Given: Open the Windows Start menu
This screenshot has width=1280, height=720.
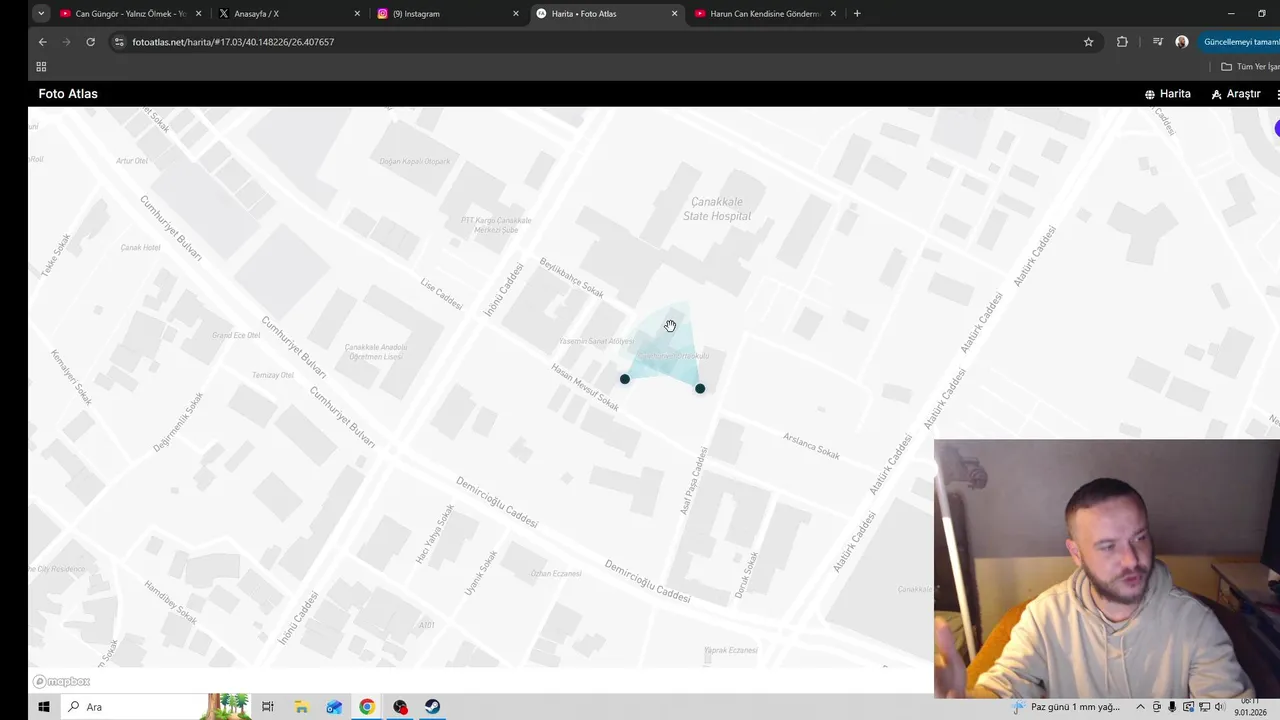Looking at the screenshot, I should (43, 707).
